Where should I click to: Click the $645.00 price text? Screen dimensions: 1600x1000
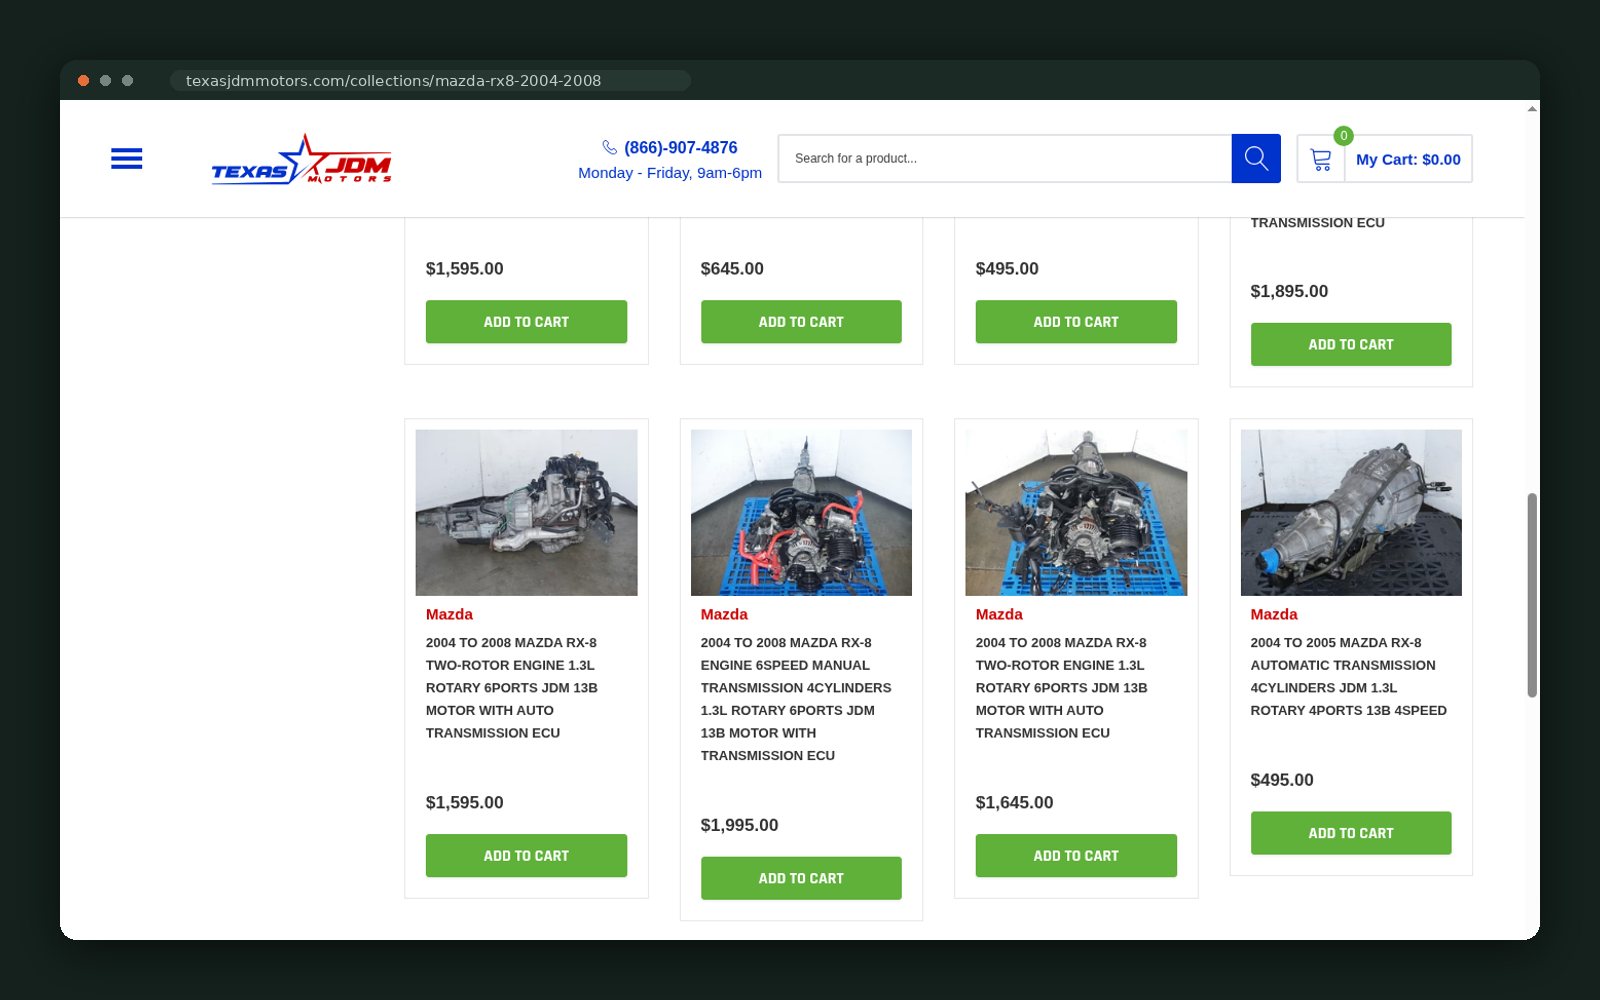click(732, 268)
